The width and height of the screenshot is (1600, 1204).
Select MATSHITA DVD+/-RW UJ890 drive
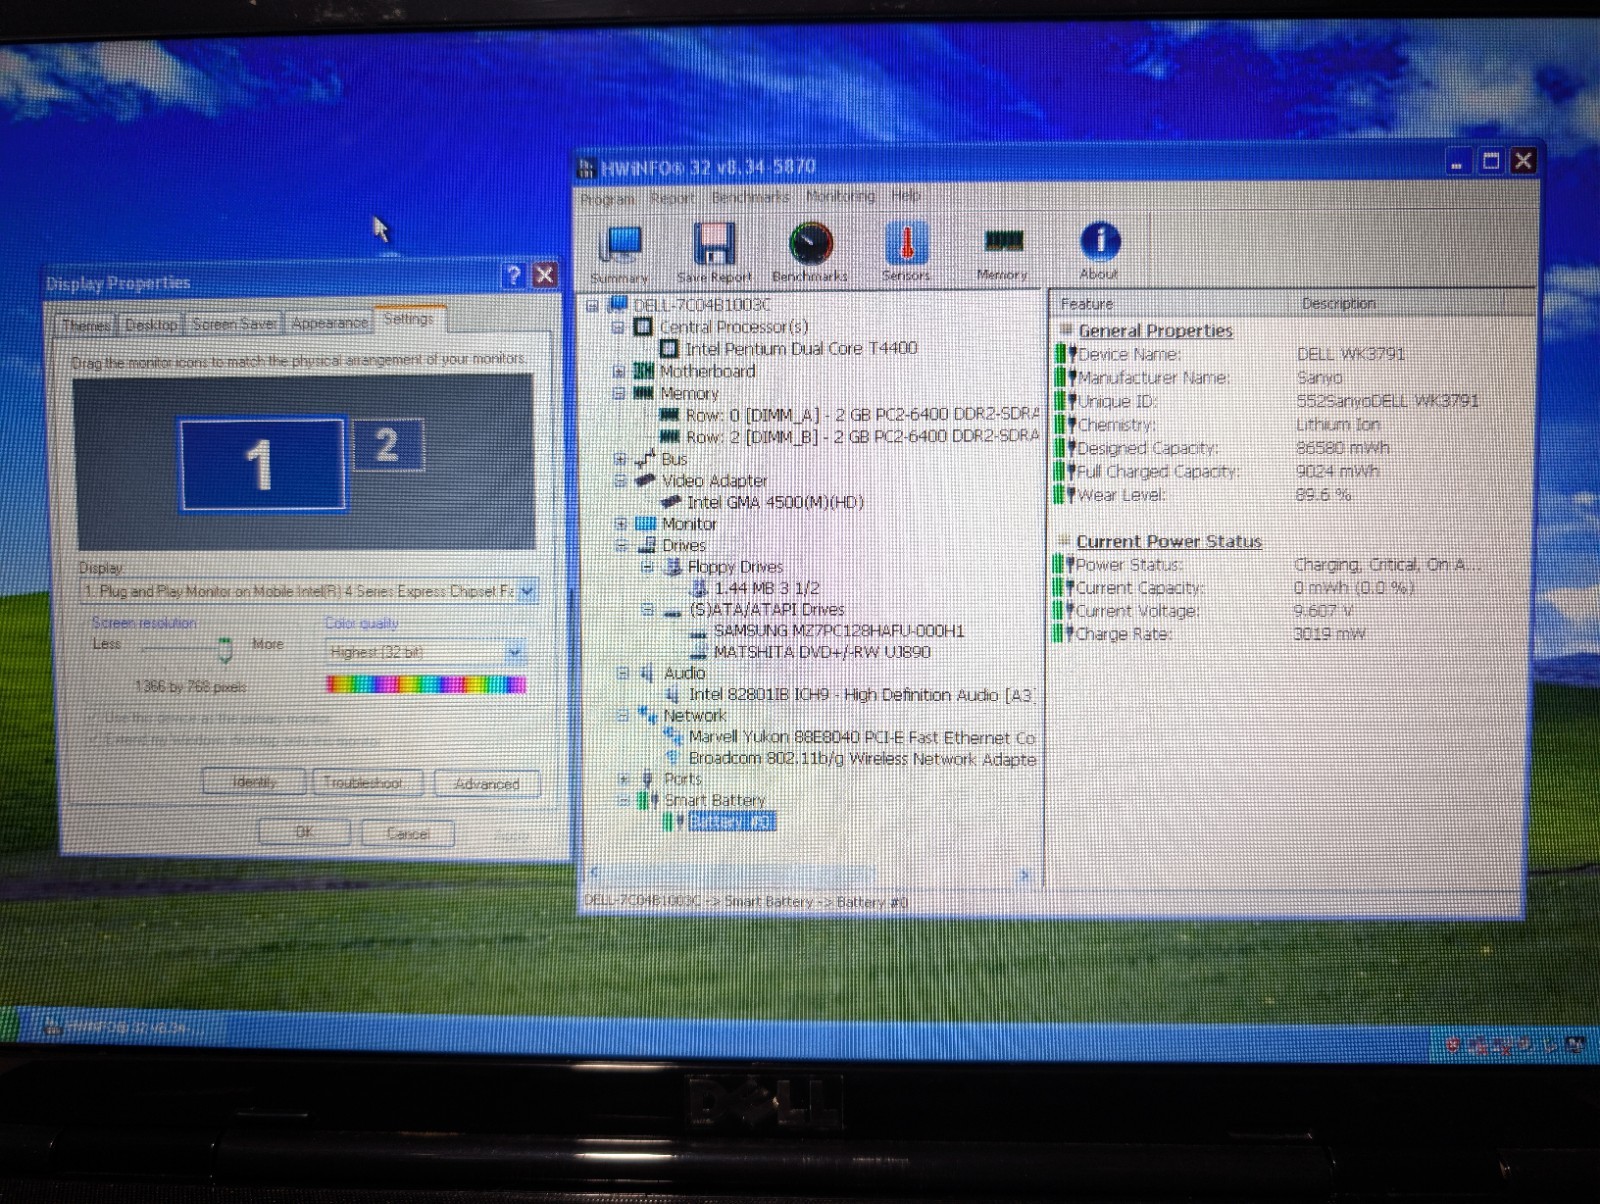pos(822,652)
